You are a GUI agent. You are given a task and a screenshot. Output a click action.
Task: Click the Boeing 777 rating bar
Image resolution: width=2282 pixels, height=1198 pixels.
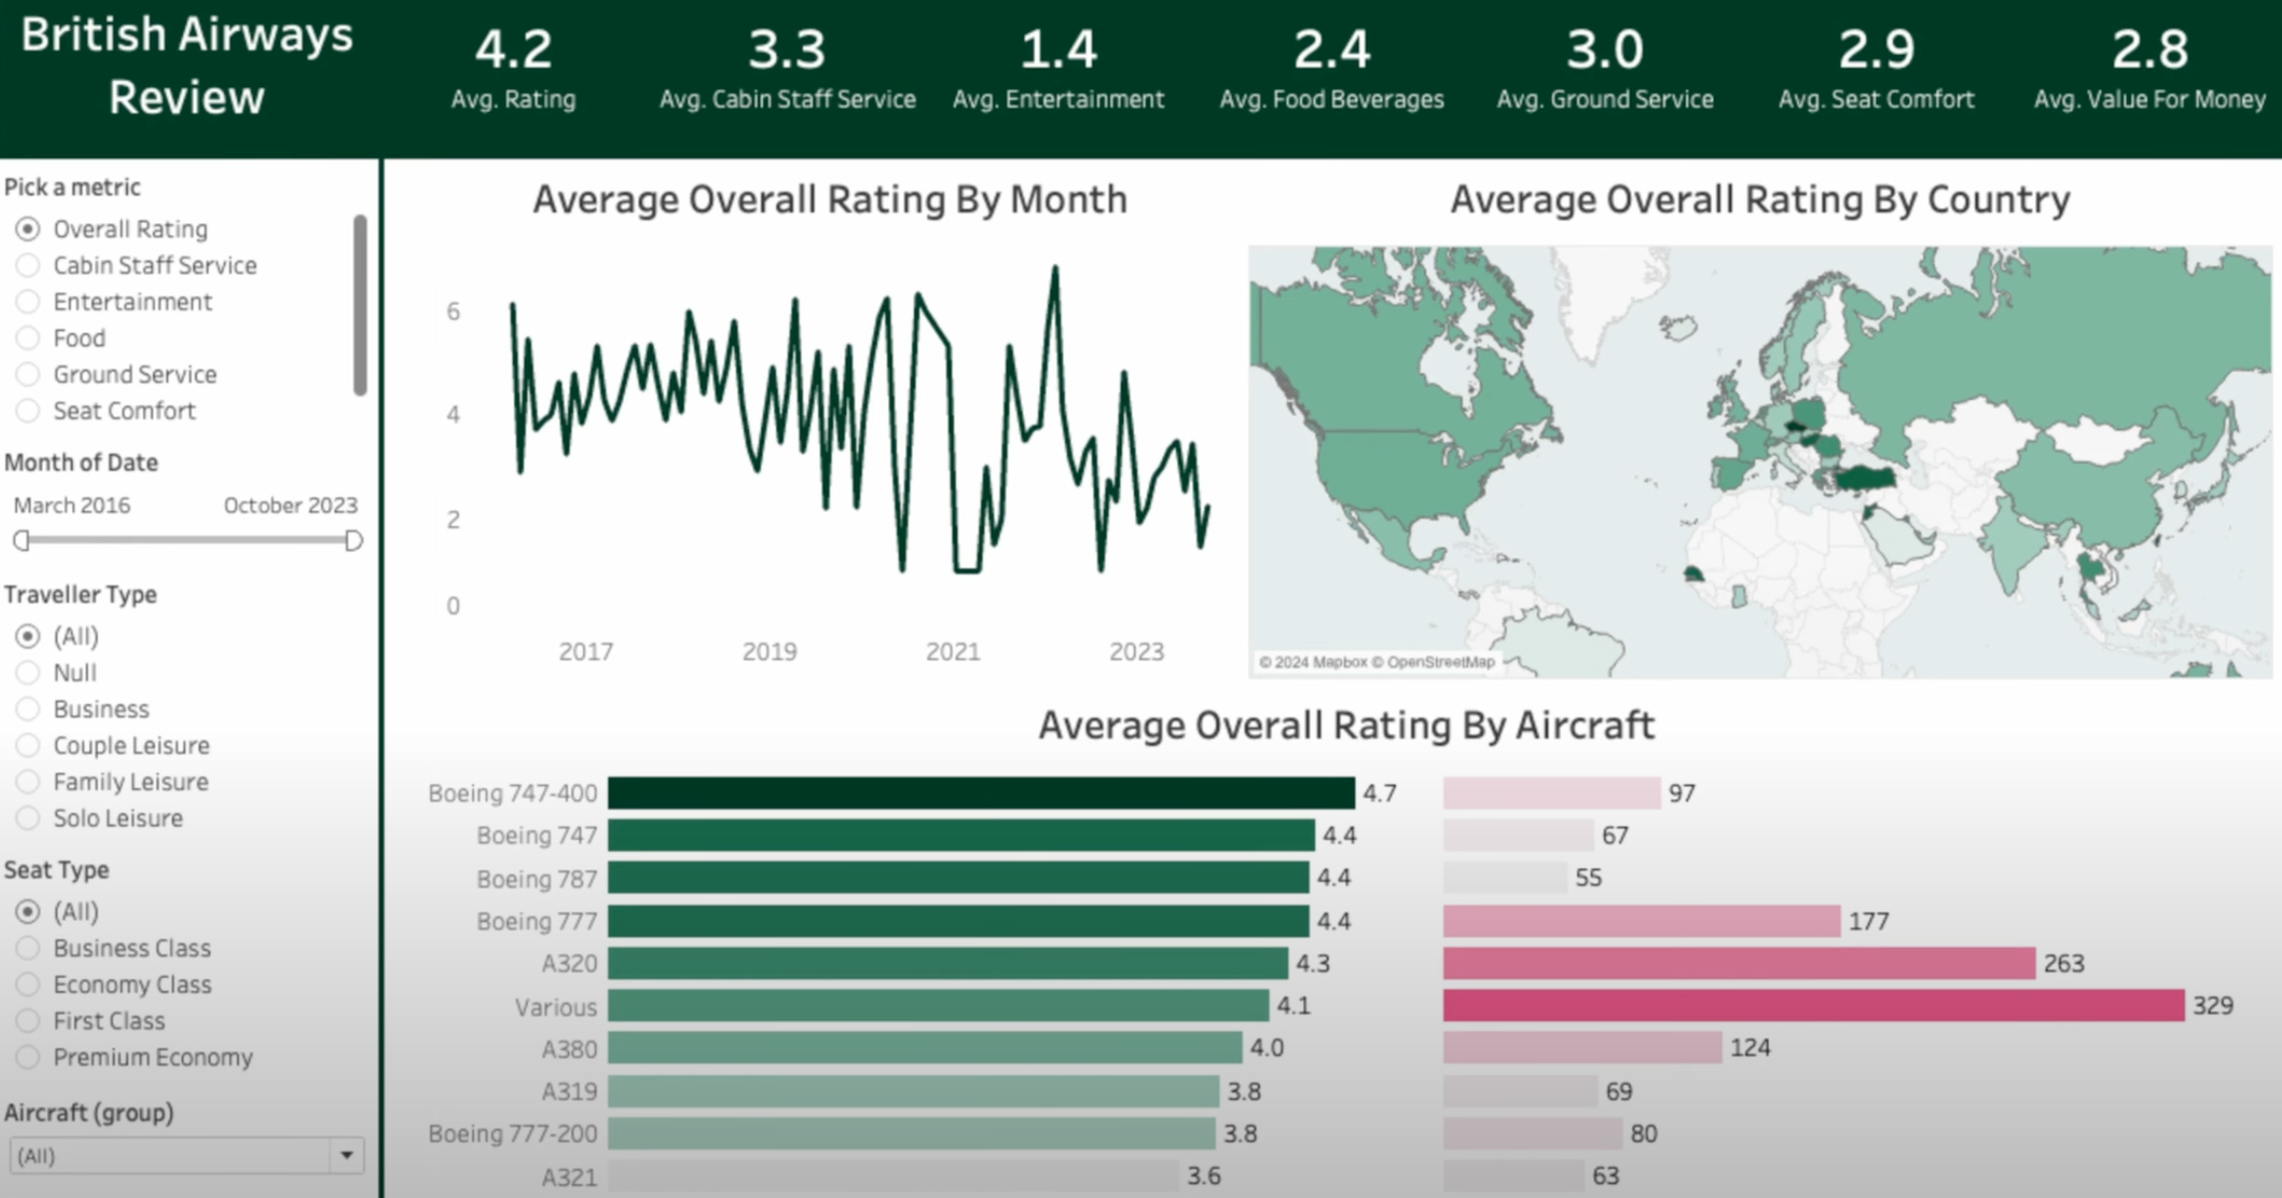click(958, 920)
